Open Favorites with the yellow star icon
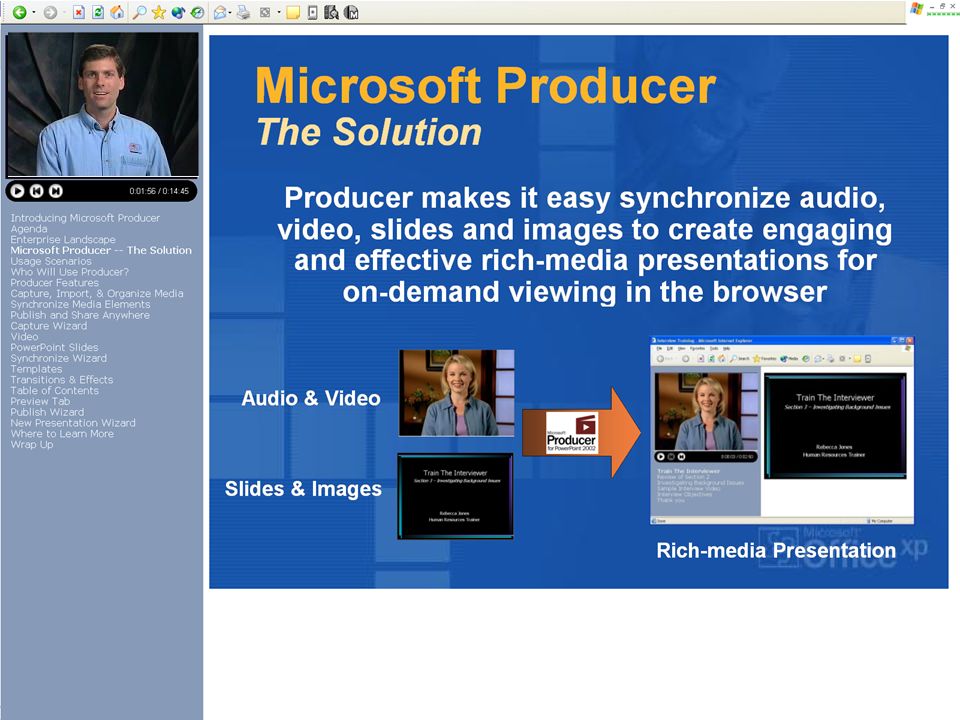Viewport: 960px width, 720px height. coord(159,12)
